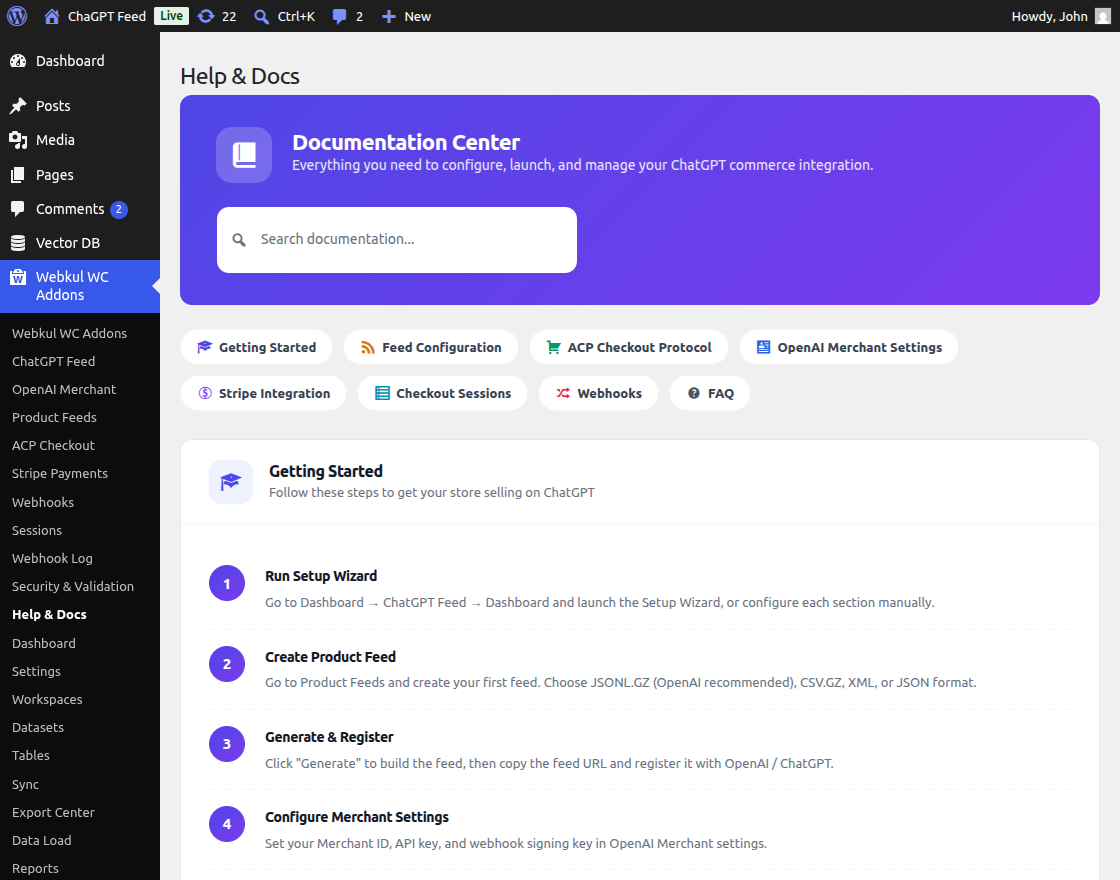This screenshot has width=1120, height=880.
Task: Click step 4 circle for Configure Merchant Settings
Action: point(227,824)
